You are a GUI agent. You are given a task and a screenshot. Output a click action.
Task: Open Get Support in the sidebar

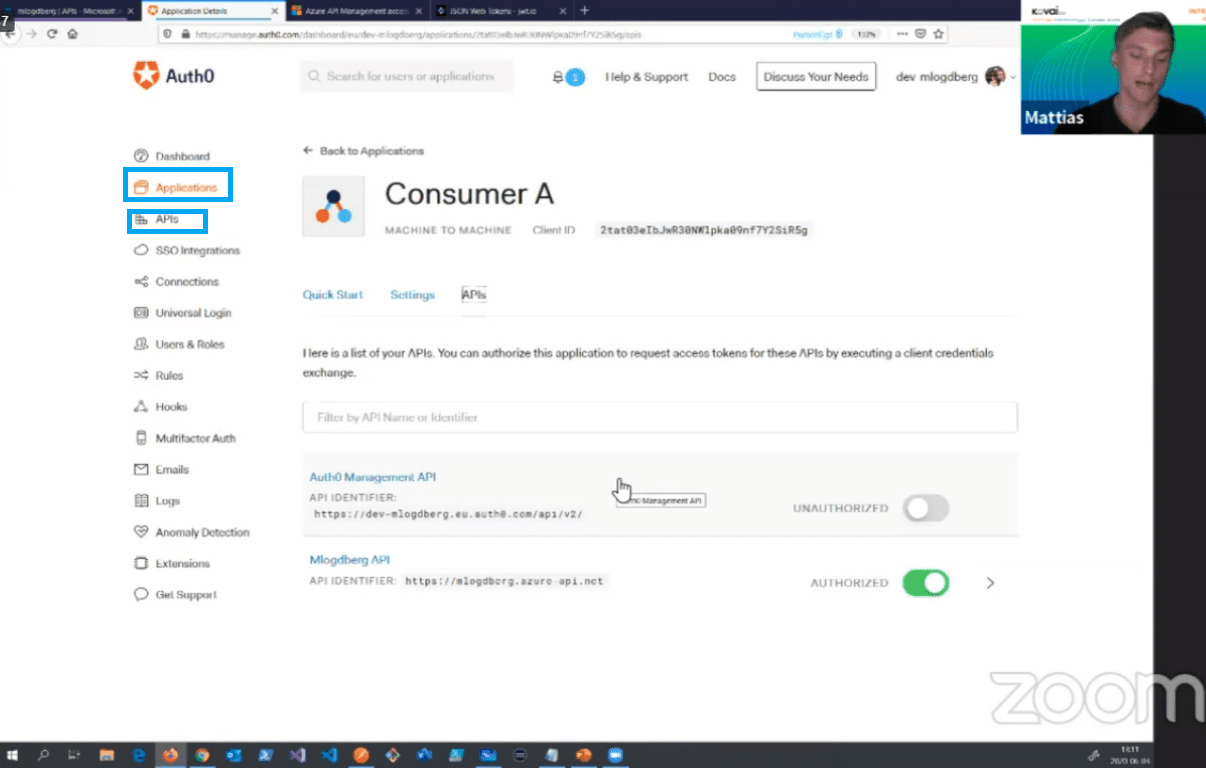(176, 595)
